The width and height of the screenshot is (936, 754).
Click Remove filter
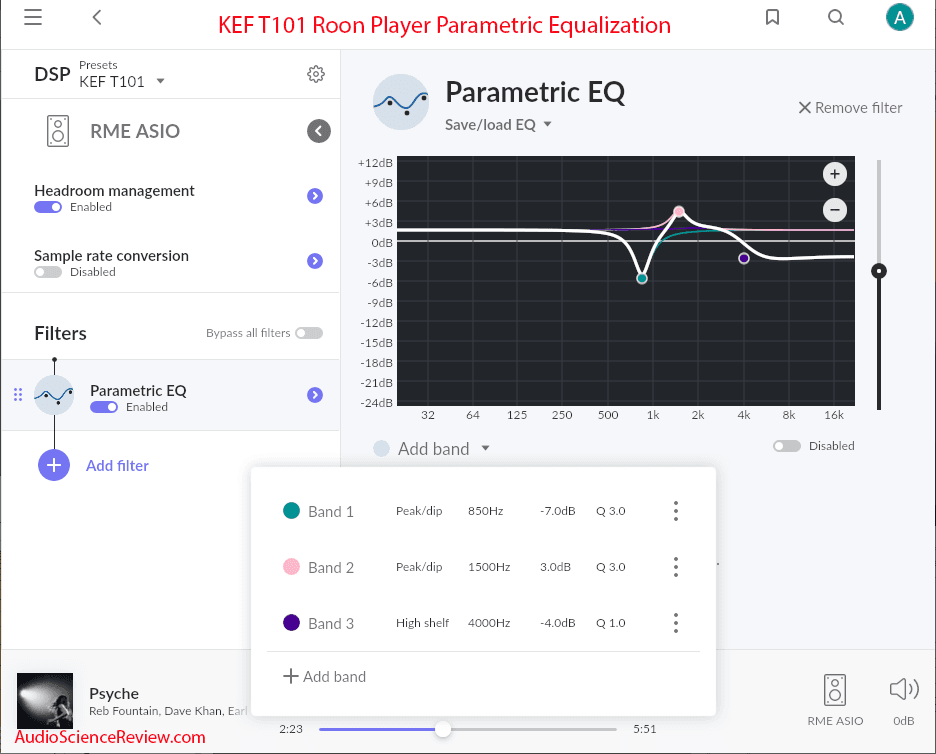pyautogui.click(x=850, y=108)
